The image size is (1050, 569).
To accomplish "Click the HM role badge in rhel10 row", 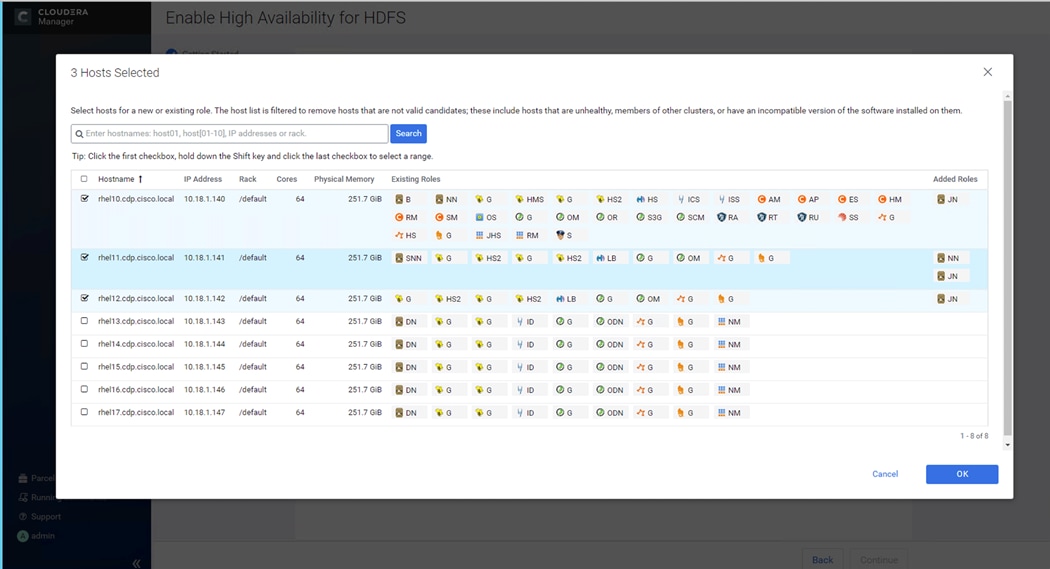I will coord(890,199).
